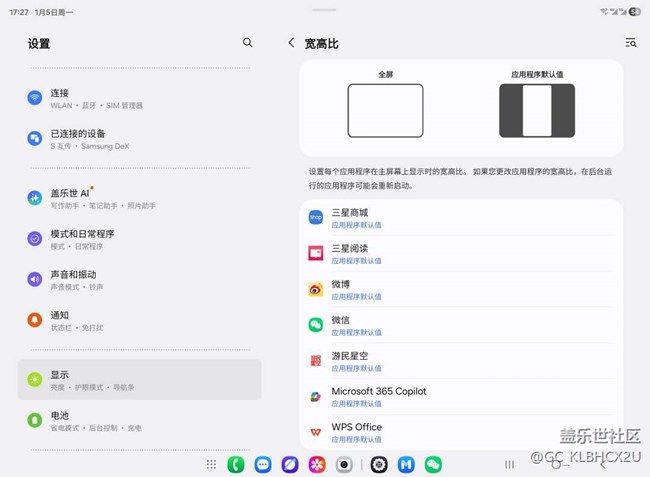Select the 全屏 aspect ratio preview
The height and width of the screenshot is (477, 650).
pyautogui.click(x=385, y=110)
